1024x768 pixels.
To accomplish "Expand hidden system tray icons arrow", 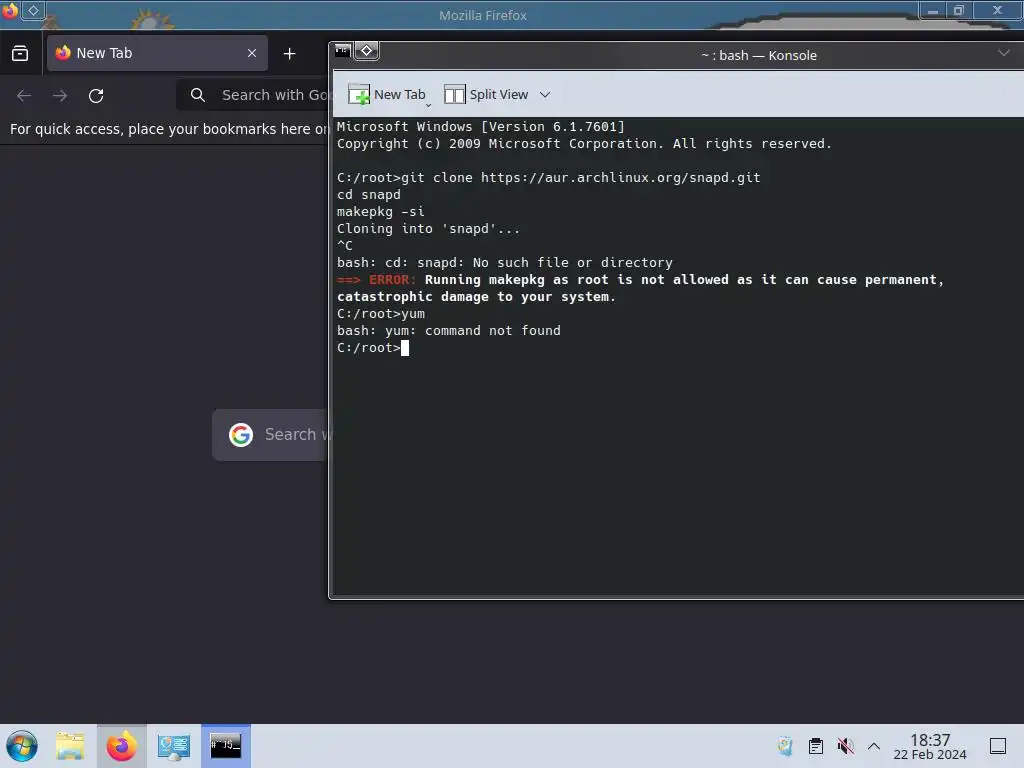I will [874, 746].
